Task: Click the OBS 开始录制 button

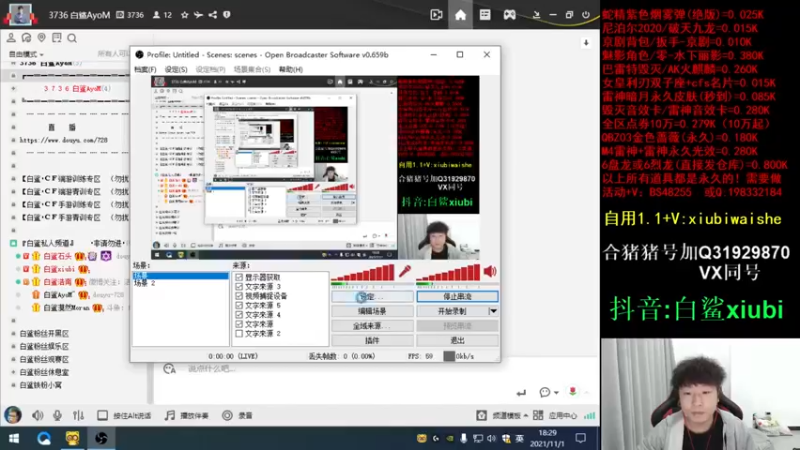Action: (x=452, y=311)
